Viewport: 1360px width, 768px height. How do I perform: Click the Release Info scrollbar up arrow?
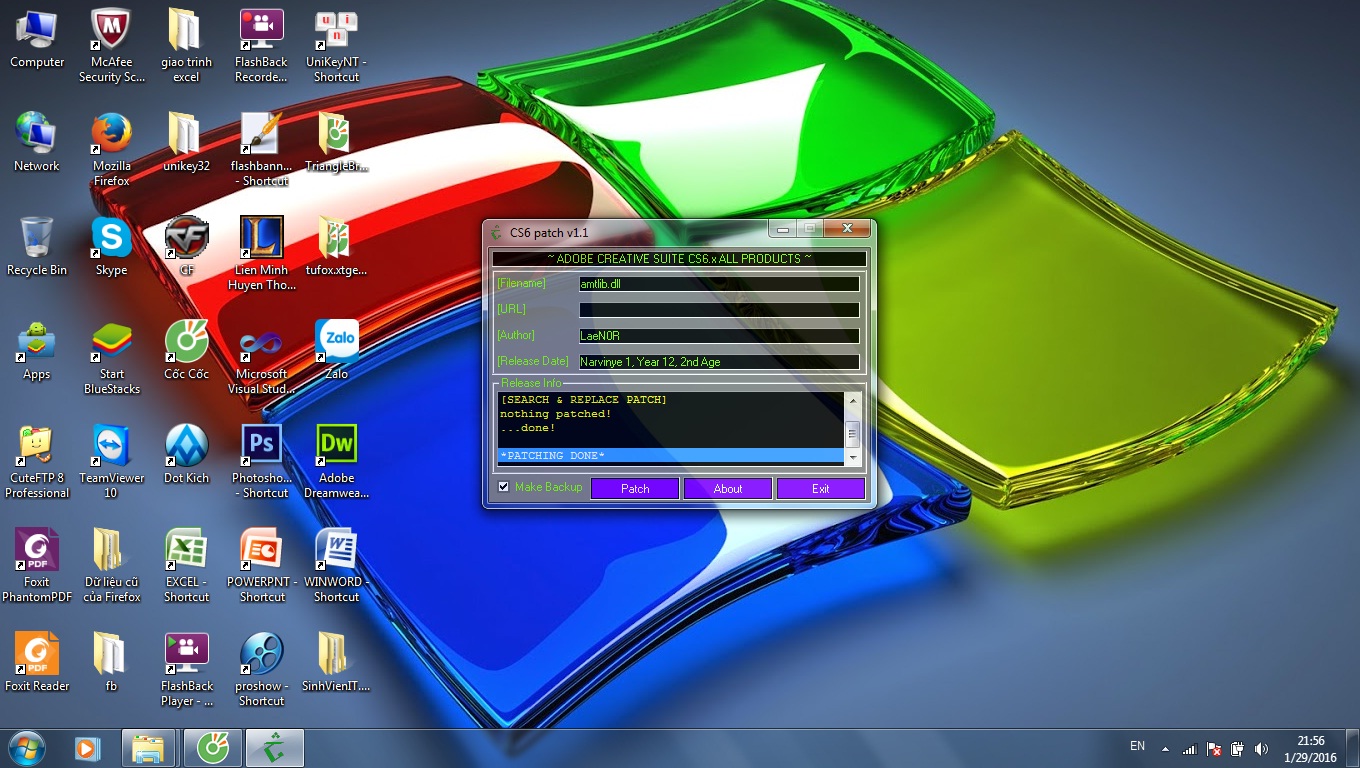pos(853,401)
